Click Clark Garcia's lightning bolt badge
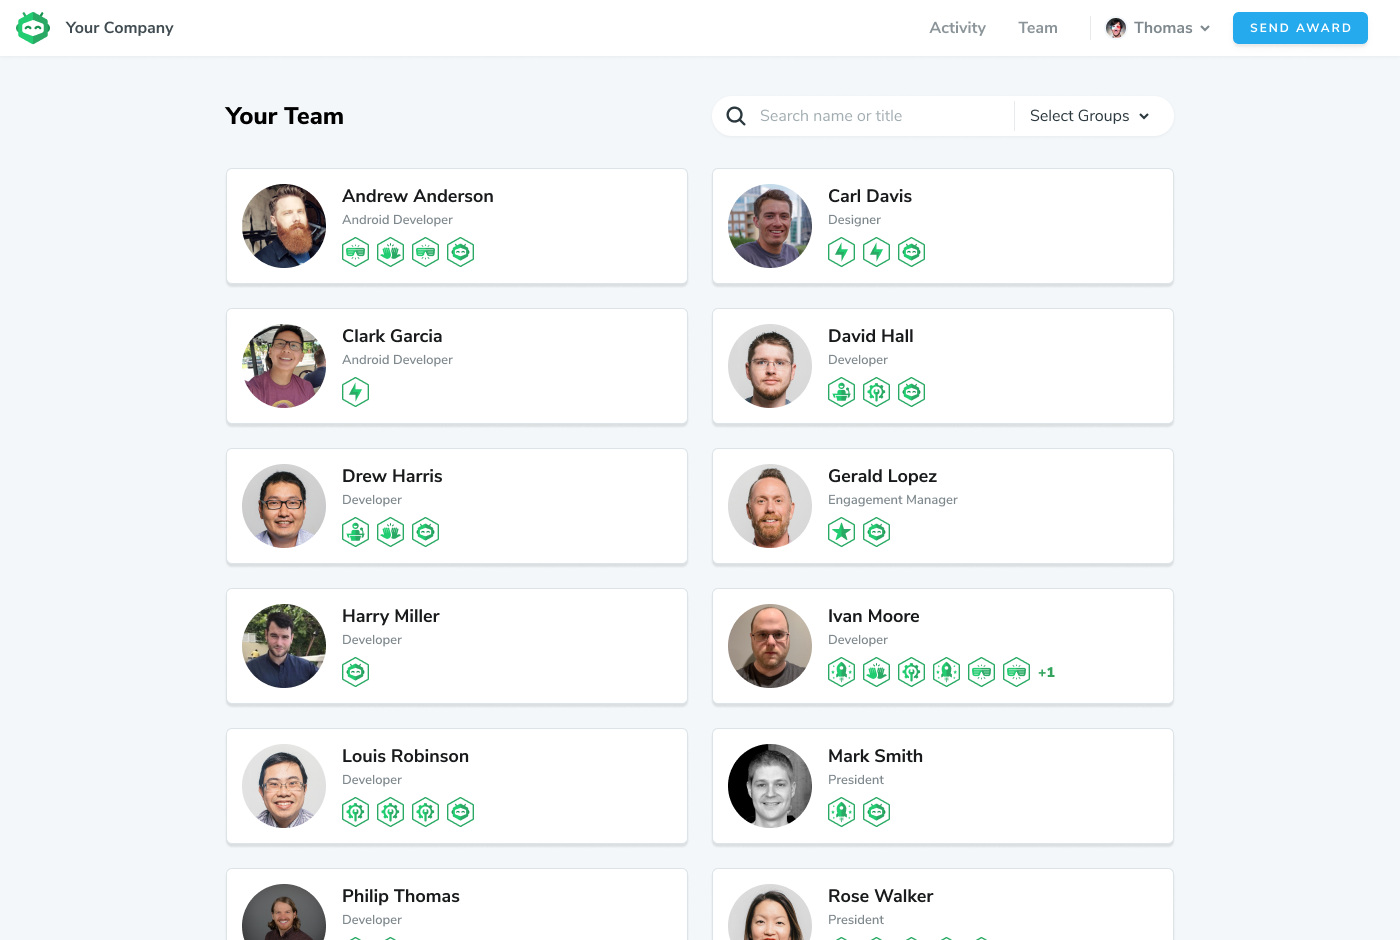1400x940 pixels. pyautogui.click(x=355, y=392)
